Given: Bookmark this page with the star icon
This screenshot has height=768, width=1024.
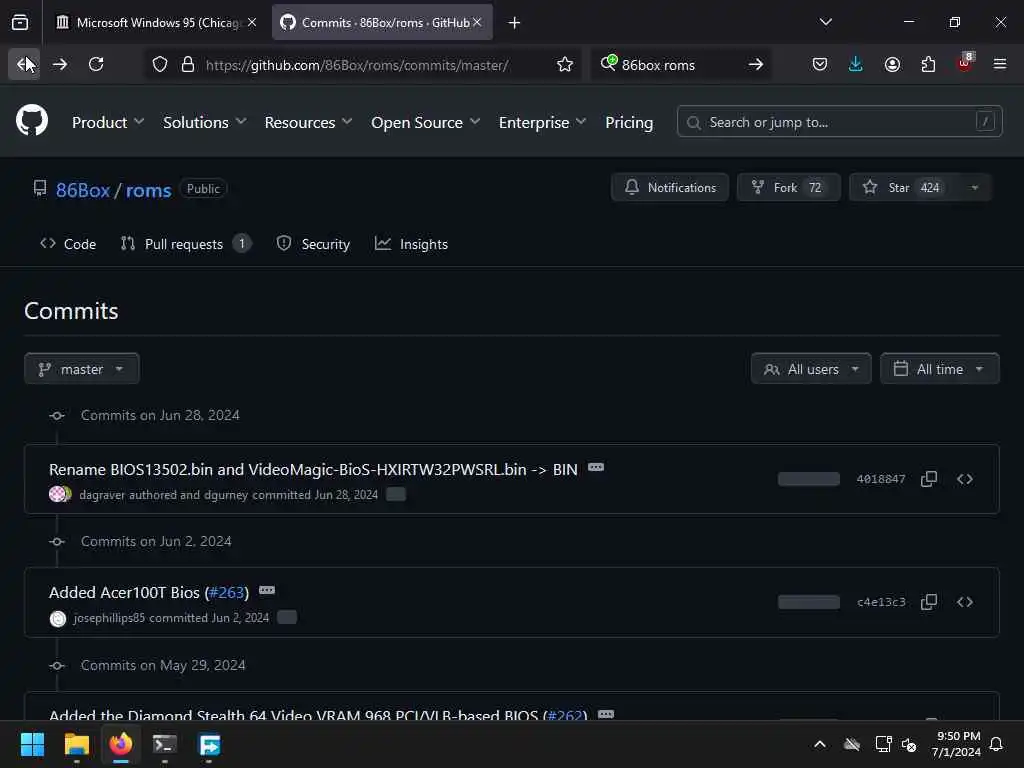Looking at the screenshot, I should tap(565, 65).
